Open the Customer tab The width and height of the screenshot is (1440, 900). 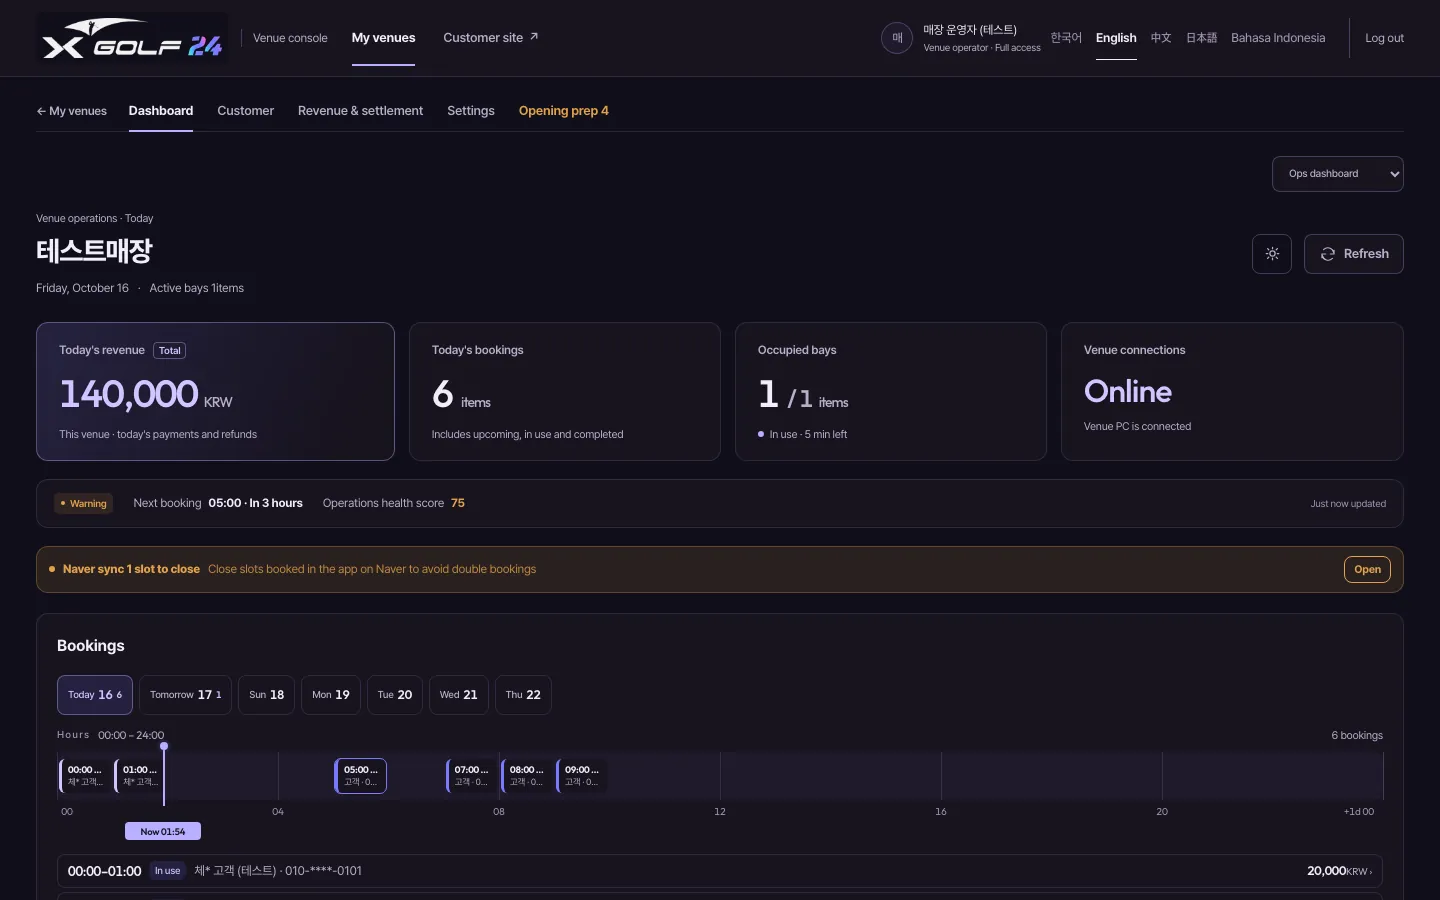click(x=245, y=111)
